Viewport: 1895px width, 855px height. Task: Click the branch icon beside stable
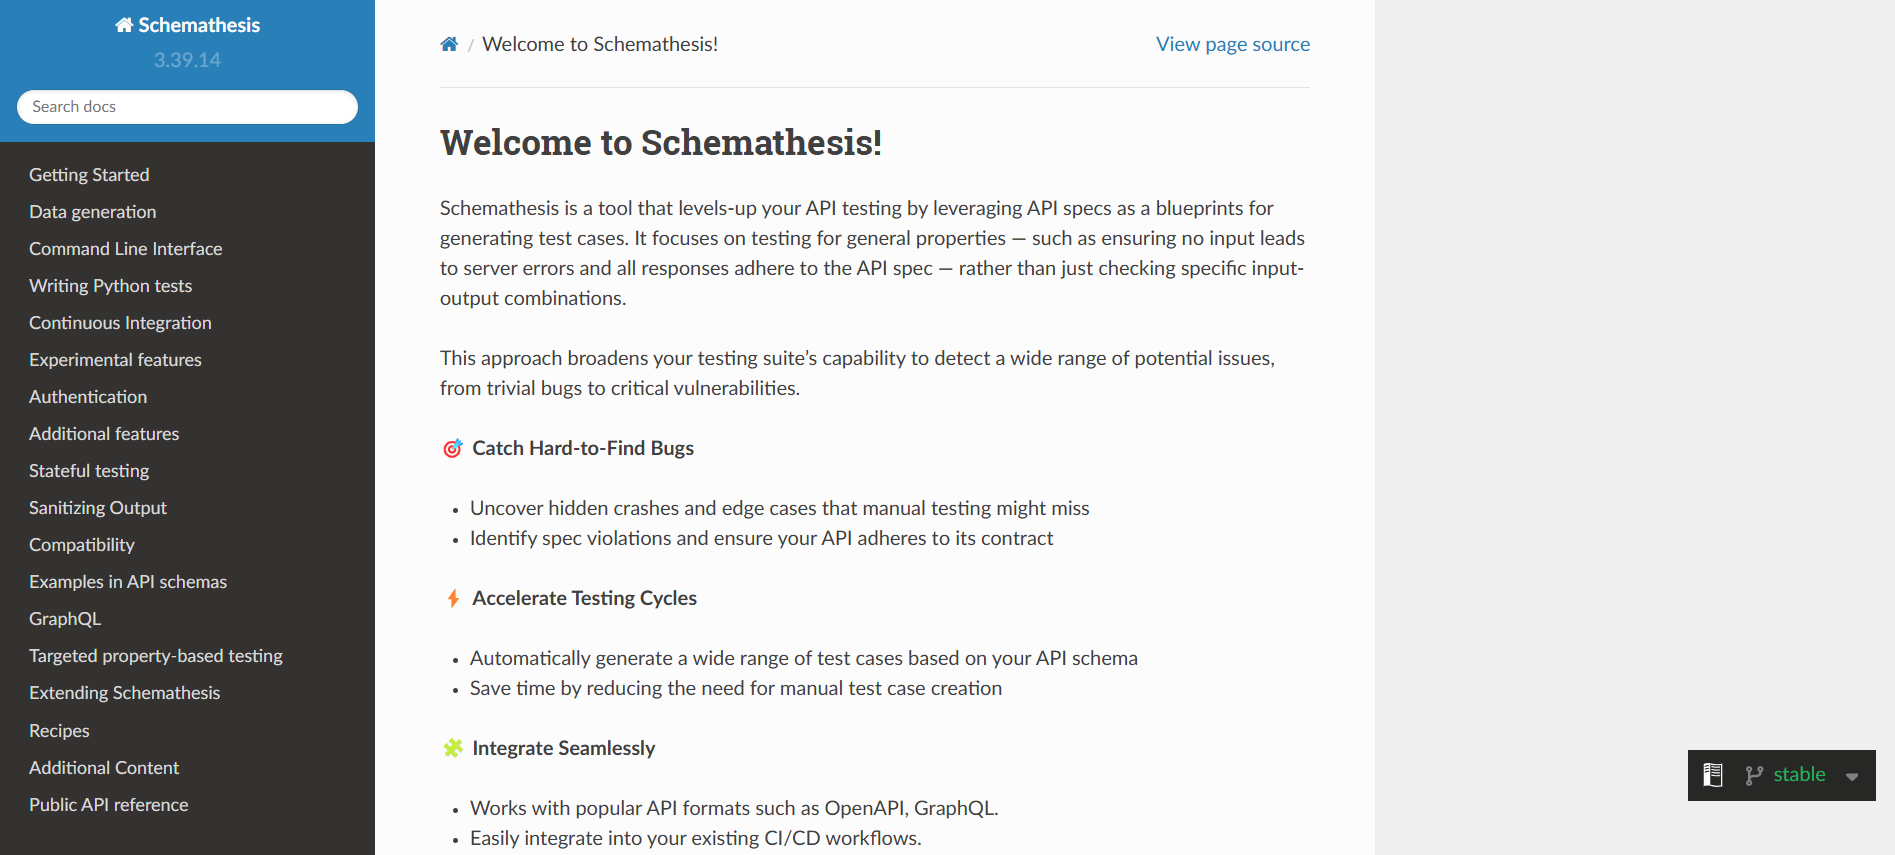[1753, 775]
